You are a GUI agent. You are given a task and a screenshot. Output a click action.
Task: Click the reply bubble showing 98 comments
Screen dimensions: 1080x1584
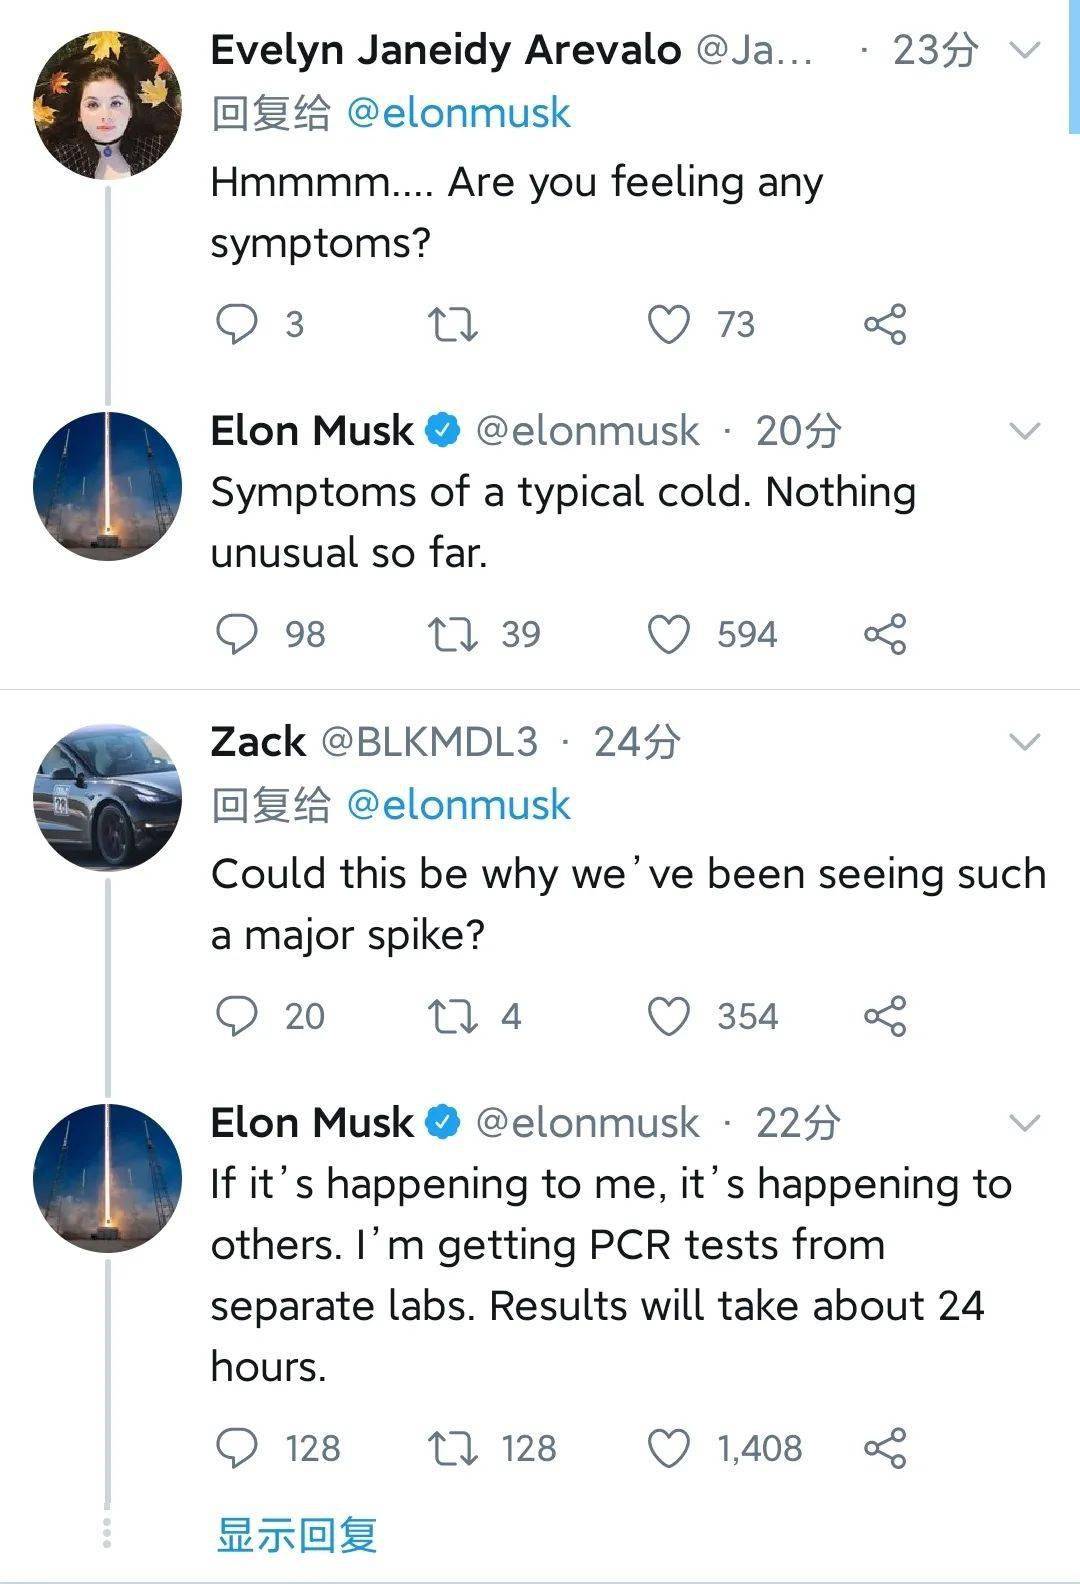point(238,633)
